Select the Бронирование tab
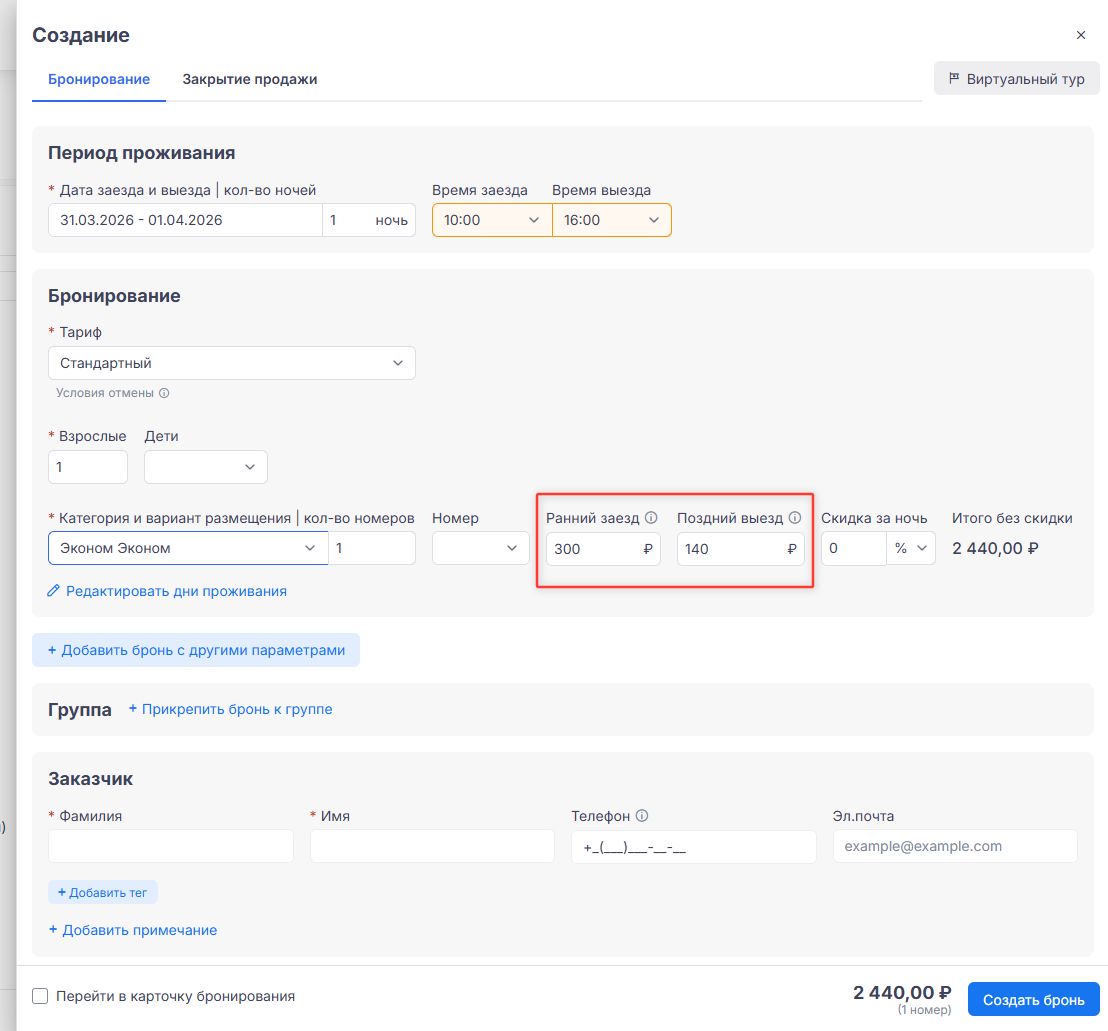 99,79
